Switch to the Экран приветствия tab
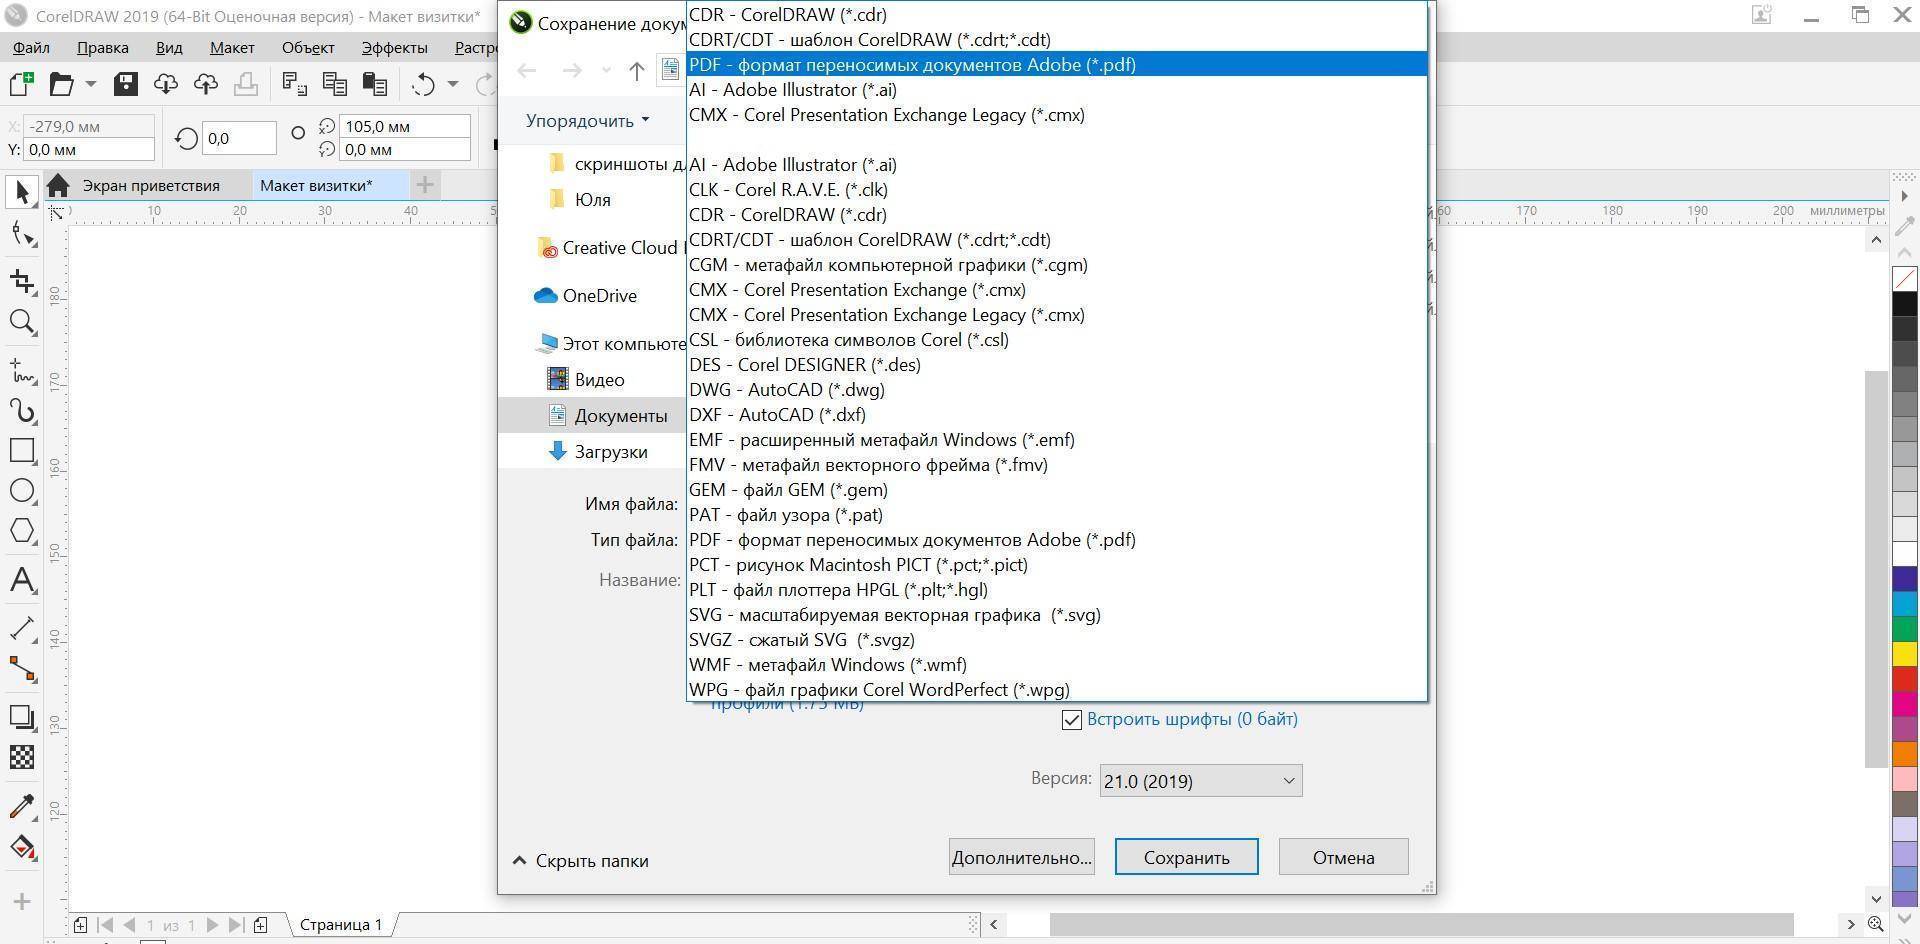The image size is (1920, 944). click(x=151, y=185)
